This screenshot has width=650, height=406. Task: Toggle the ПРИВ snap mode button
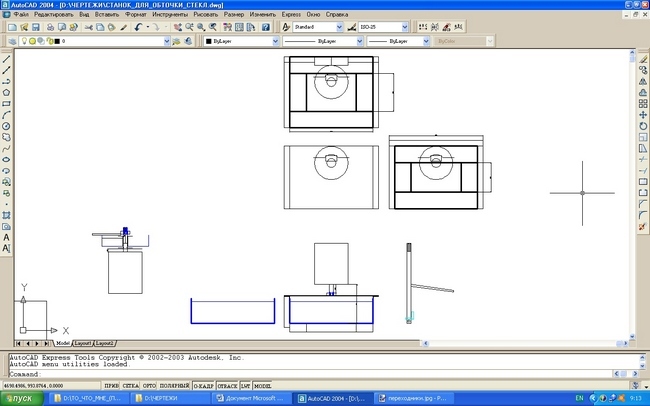click(x=111, y=386)
